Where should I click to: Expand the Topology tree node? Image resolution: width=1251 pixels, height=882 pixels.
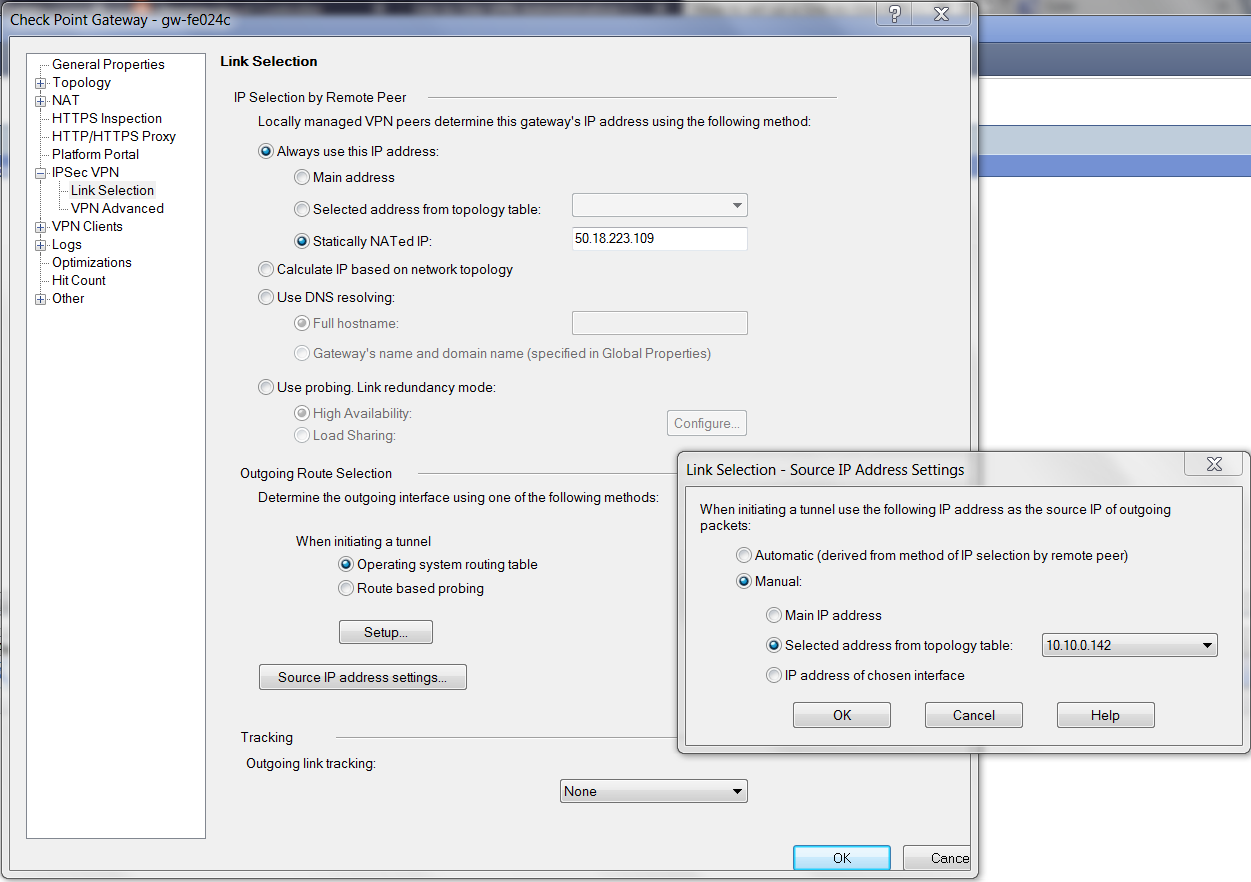point(41,83)
